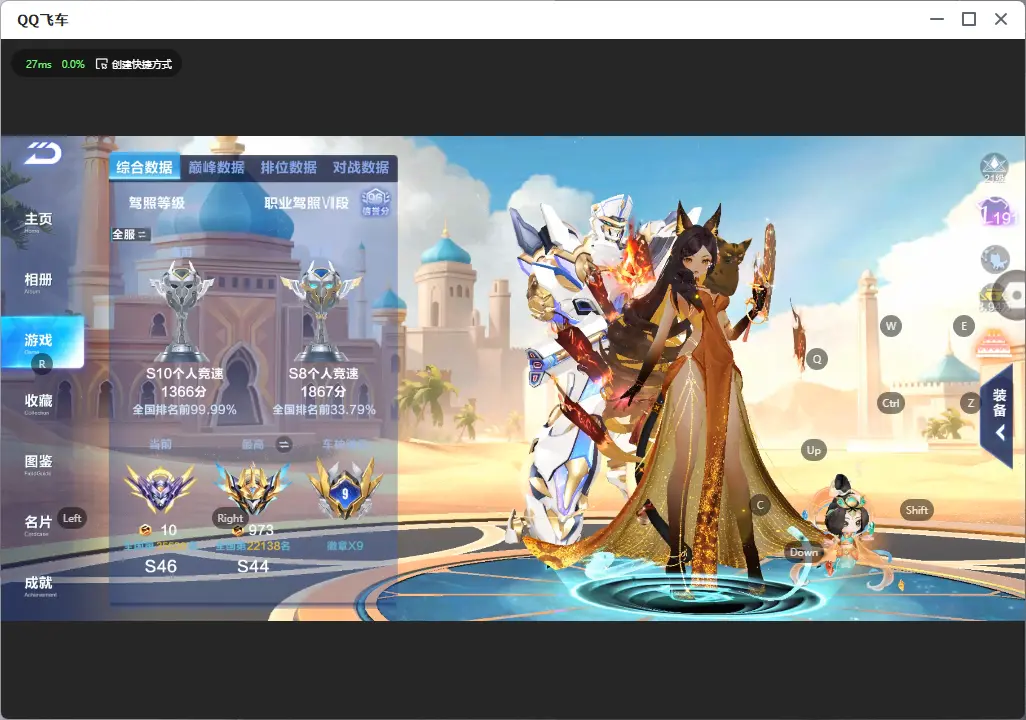
Task: Switch to the 综合数据 tab
Action: [145, 168]
